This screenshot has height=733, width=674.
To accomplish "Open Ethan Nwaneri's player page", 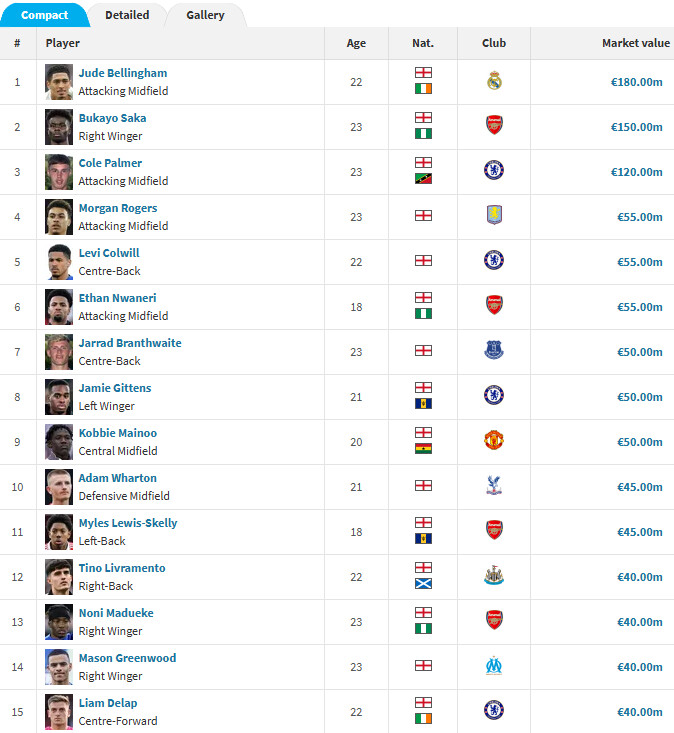I will (x=117, y=298).
